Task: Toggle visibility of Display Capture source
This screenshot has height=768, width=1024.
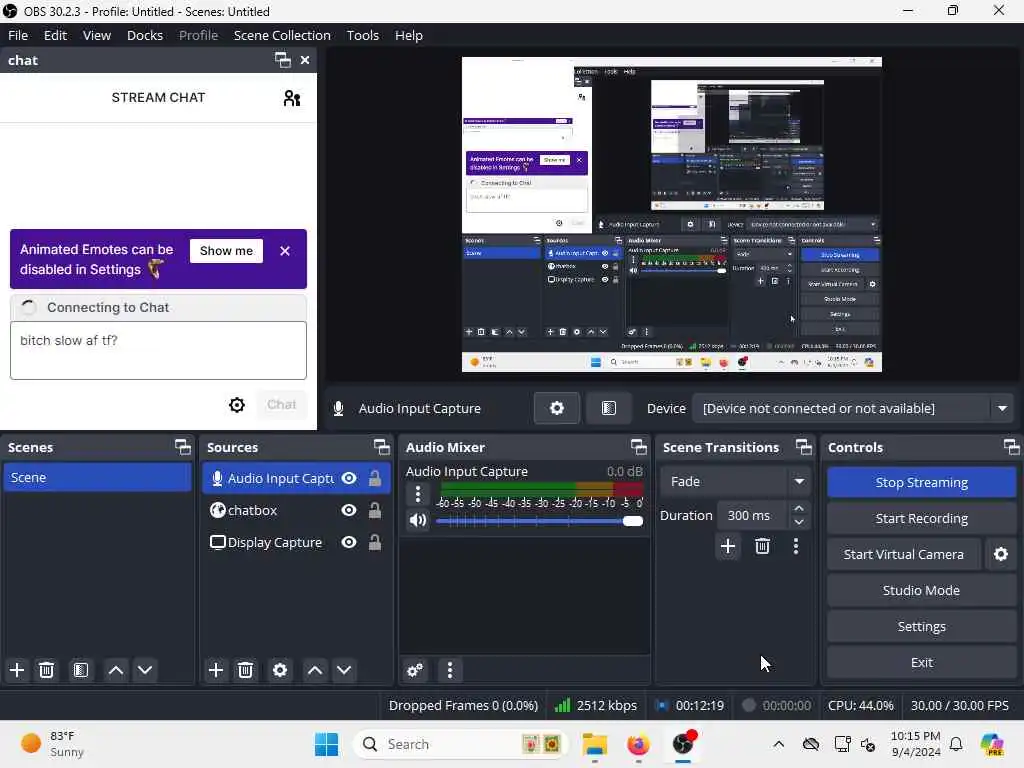Action: 349,542
